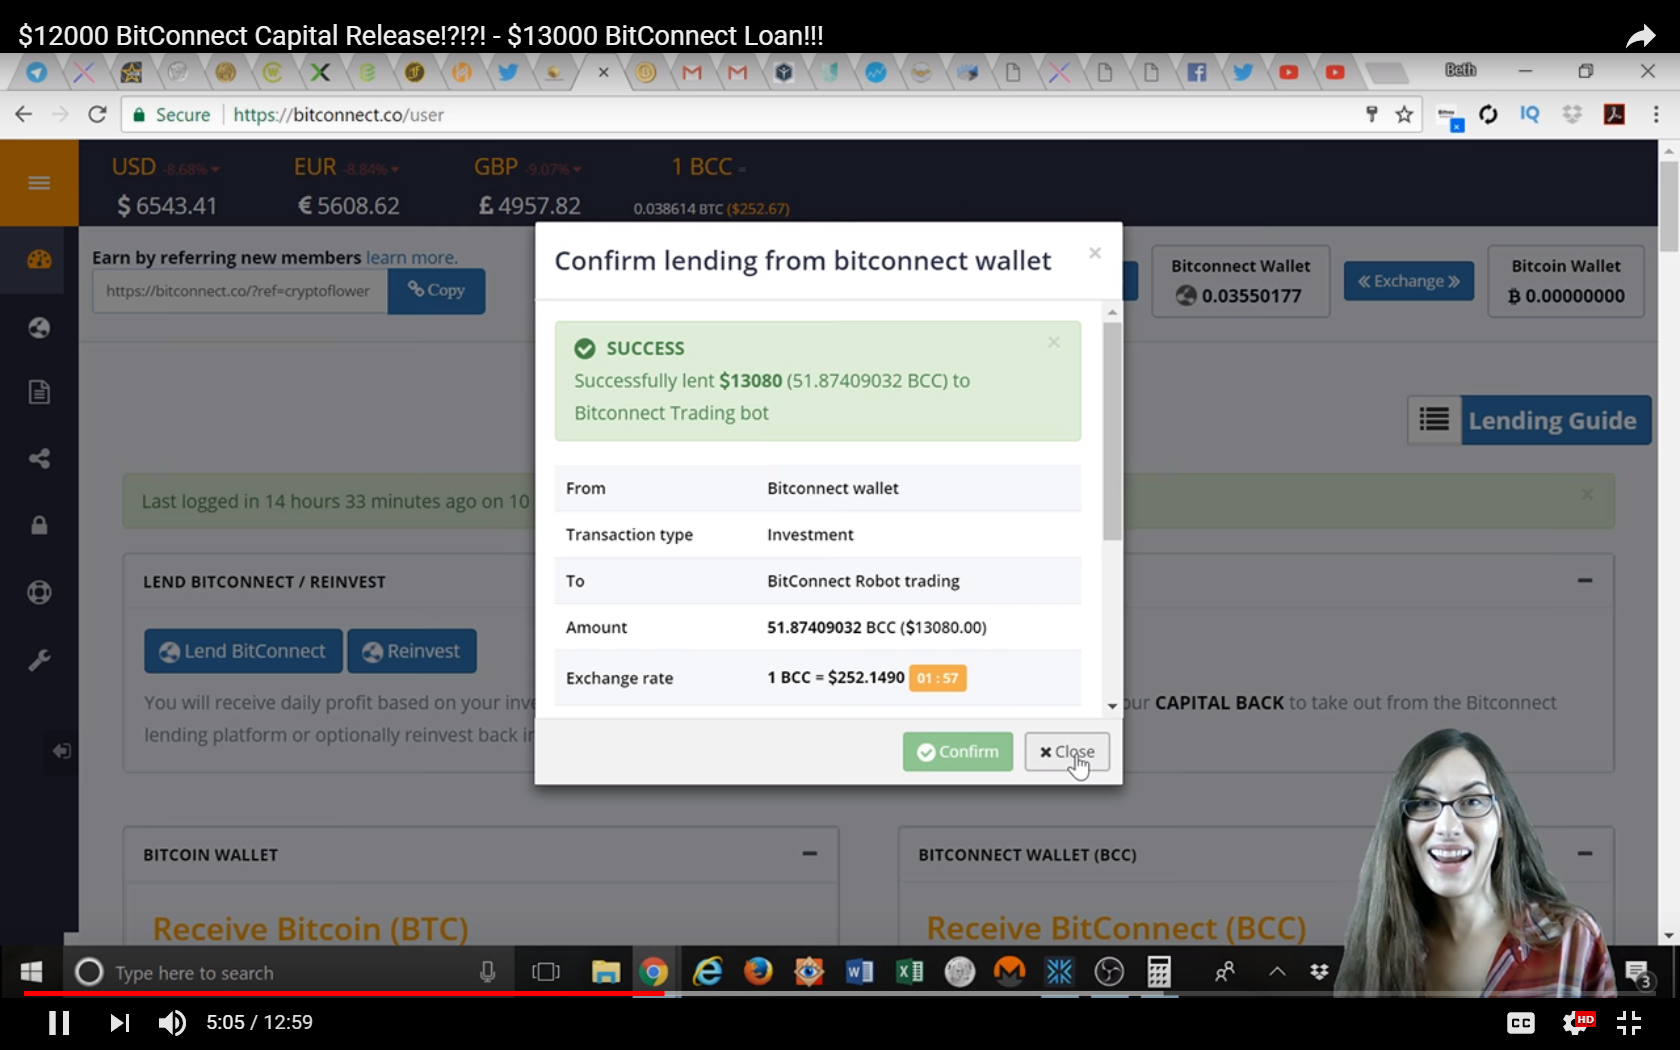Open Windows Start menu
Viewport: 1680px width, 1050px height.
tap(31, 972)
